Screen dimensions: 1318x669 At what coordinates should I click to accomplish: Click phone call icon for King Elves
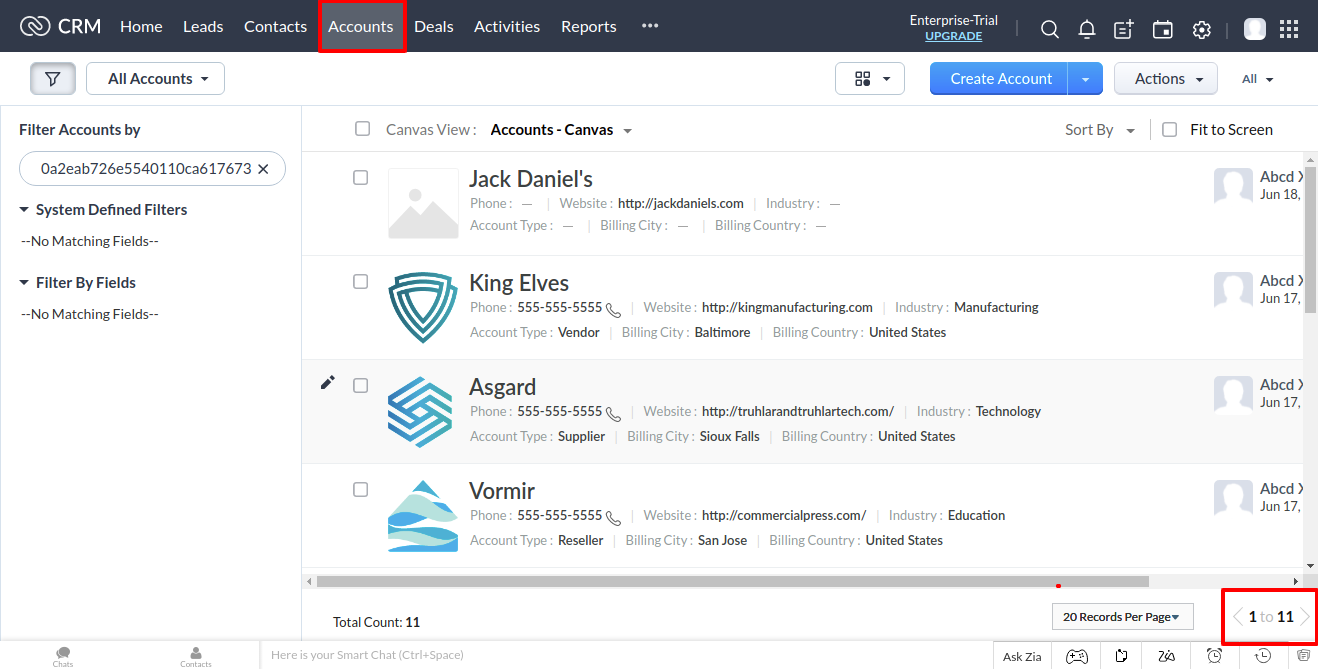[x=613, y=310]
